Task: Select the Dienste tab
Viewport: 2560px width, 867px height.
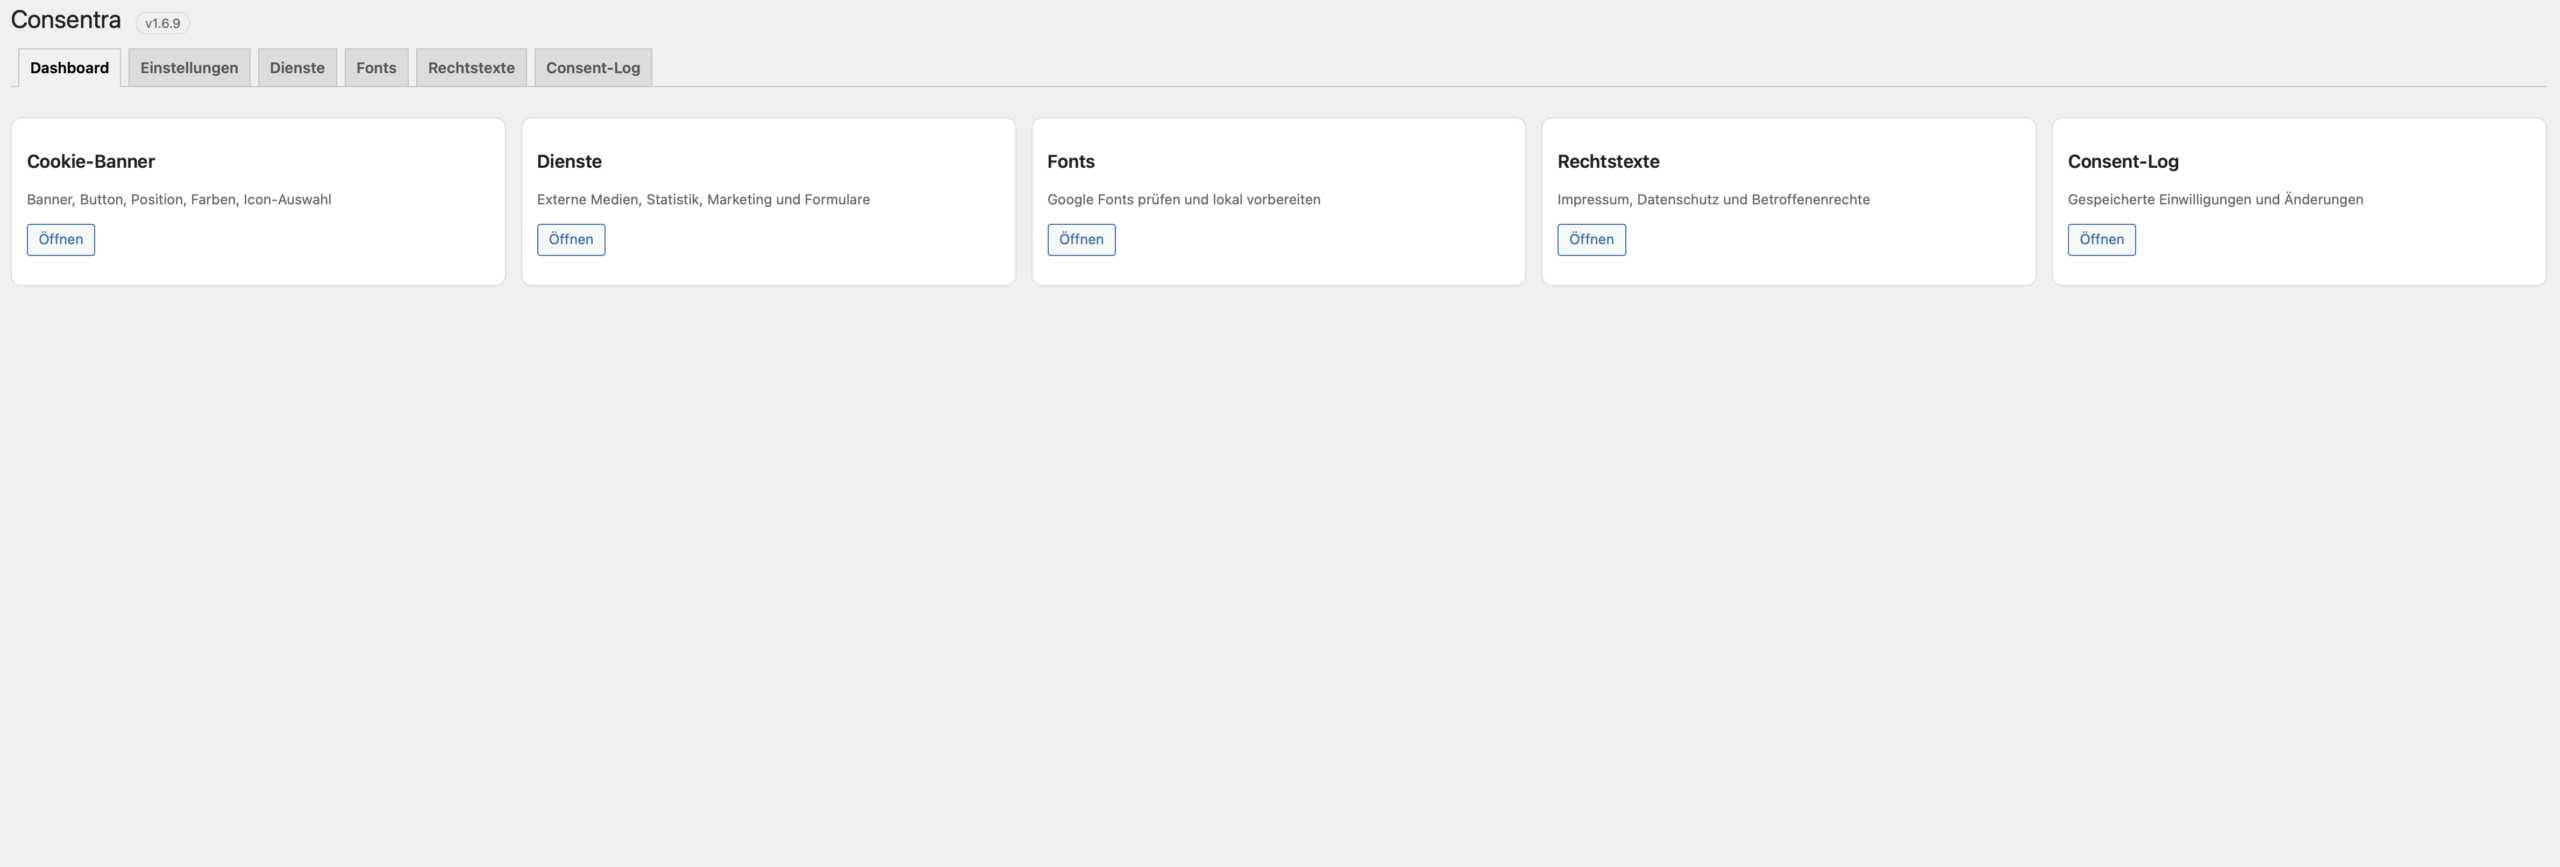Action: pyautogui.click(x=297, y=68)
